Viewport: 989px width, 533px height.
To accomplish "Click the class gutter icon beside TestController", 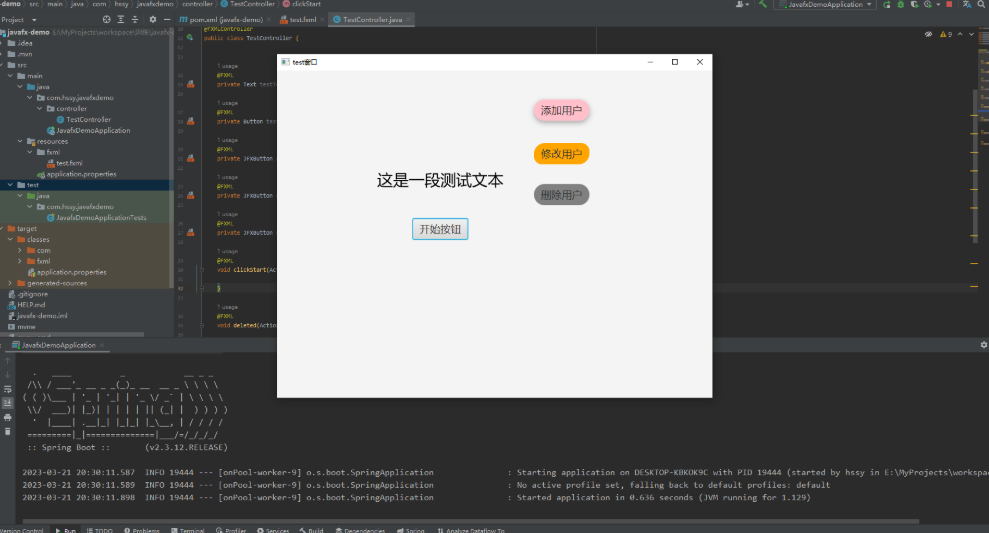I will pyautogui.click(x=190, y=38).
